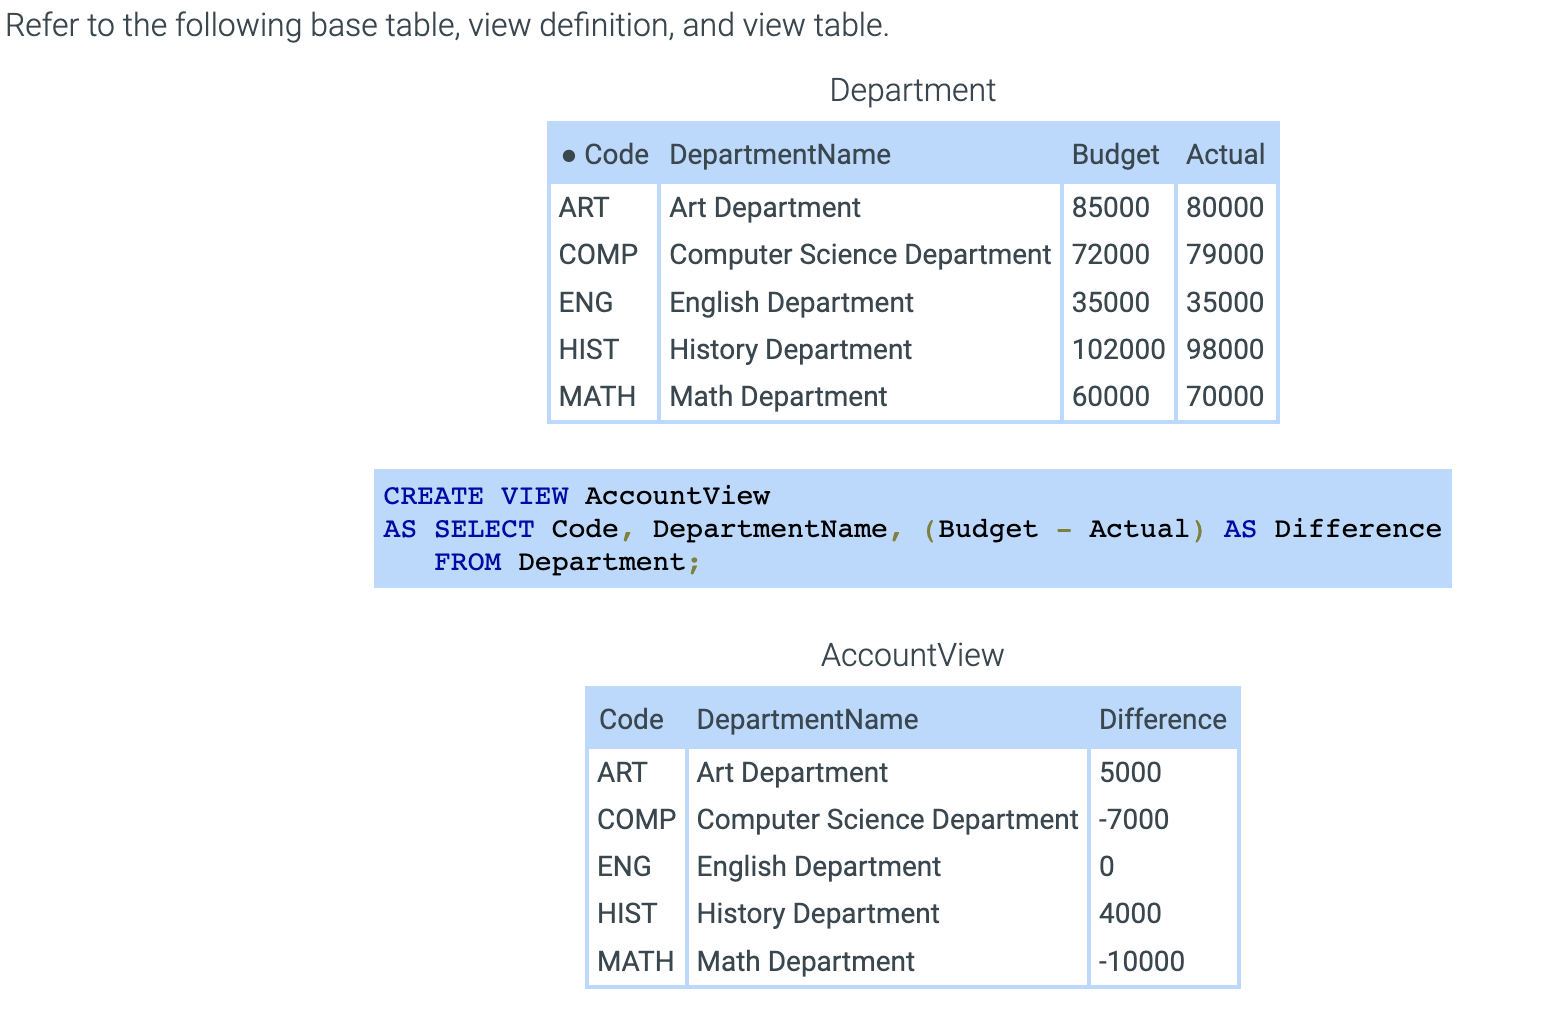Click the DepartmentName column header in Department table
1560x1022 pixels.
780,155
